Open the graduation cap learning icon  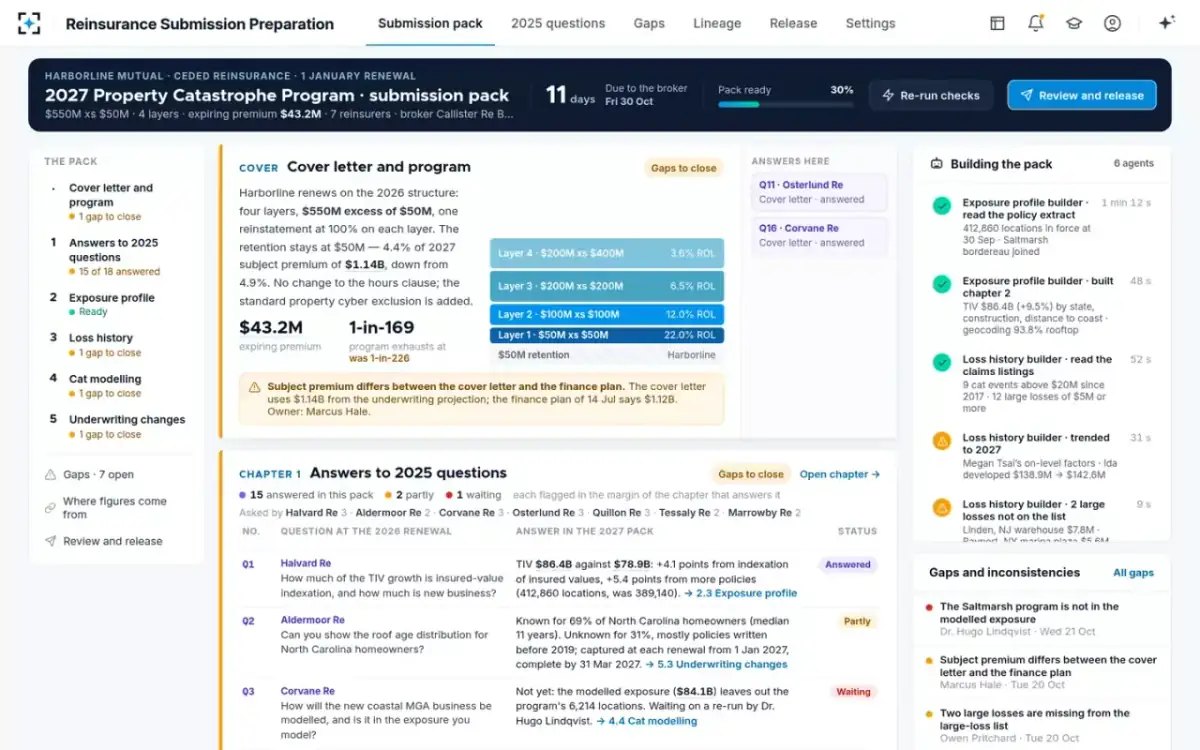coord(1074,23)
